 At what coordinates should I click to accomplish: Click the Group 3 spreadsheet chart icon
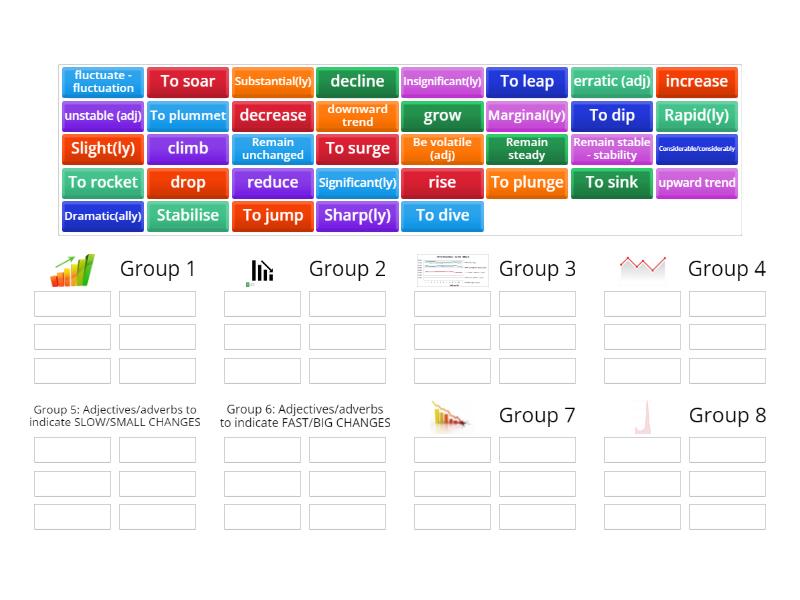452,267
